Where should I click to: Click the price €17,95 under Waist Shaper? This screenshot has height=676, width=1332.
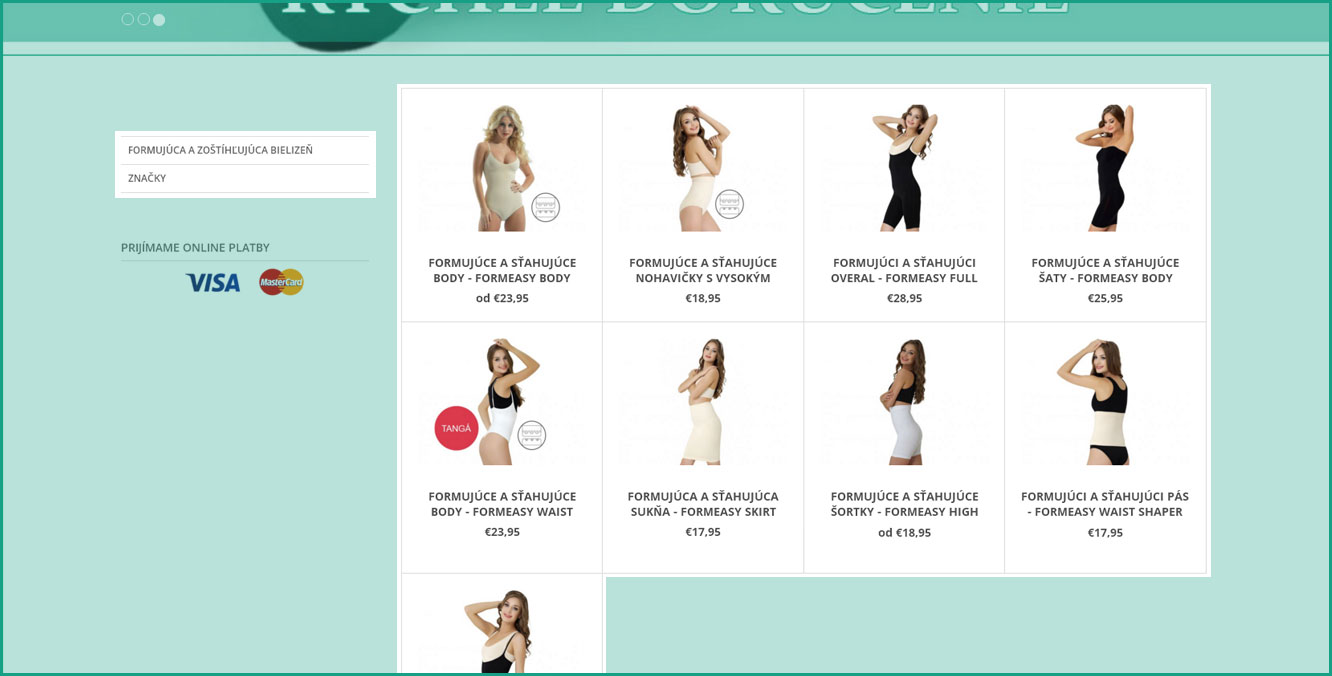tap(1105, 533)
